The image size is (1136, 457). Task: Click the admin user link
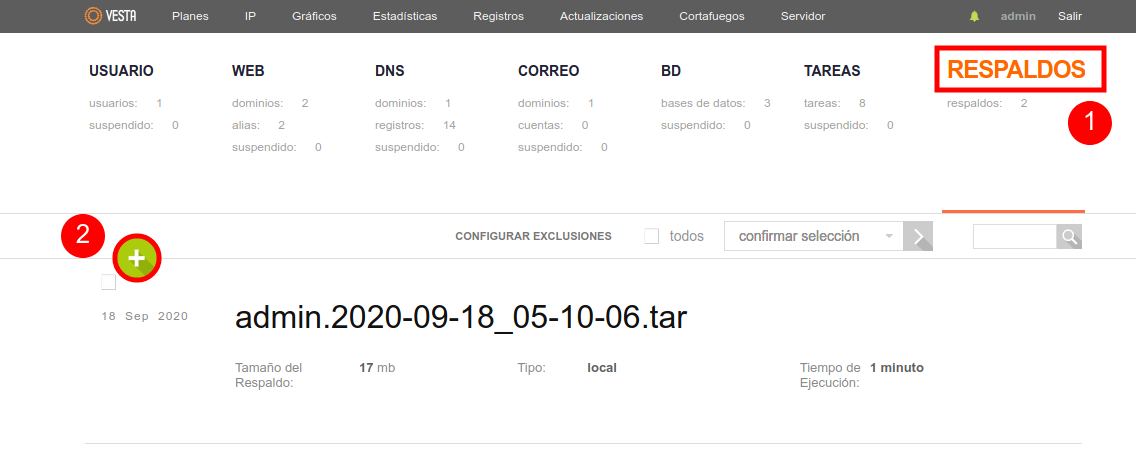(1018, 16)
